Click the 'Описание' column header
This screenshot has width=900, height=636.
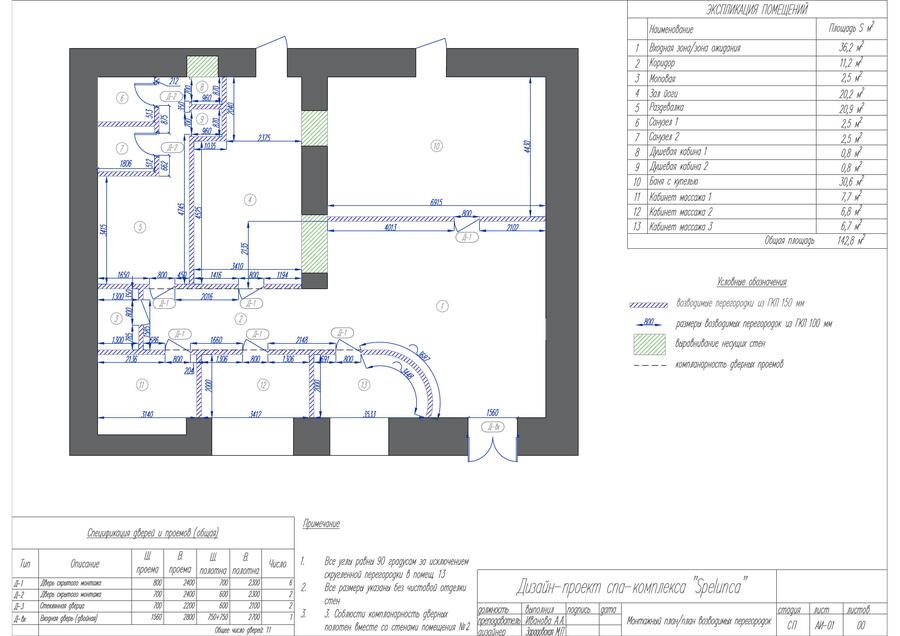coord(84,564)
